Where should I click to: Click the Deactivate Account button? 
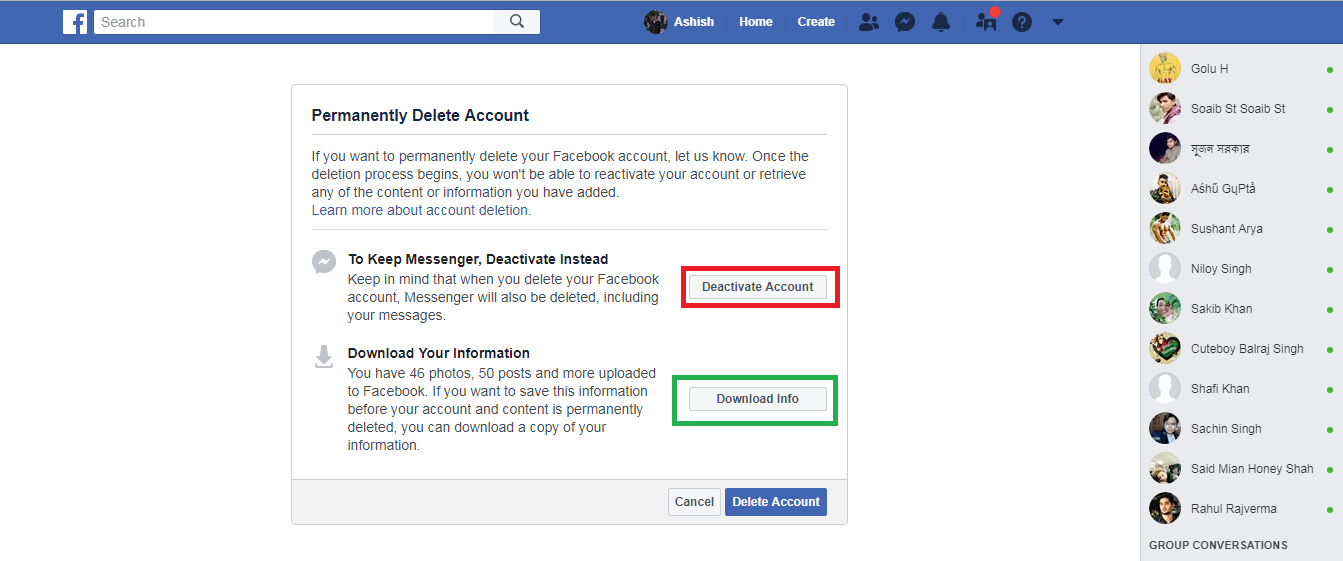758,287
